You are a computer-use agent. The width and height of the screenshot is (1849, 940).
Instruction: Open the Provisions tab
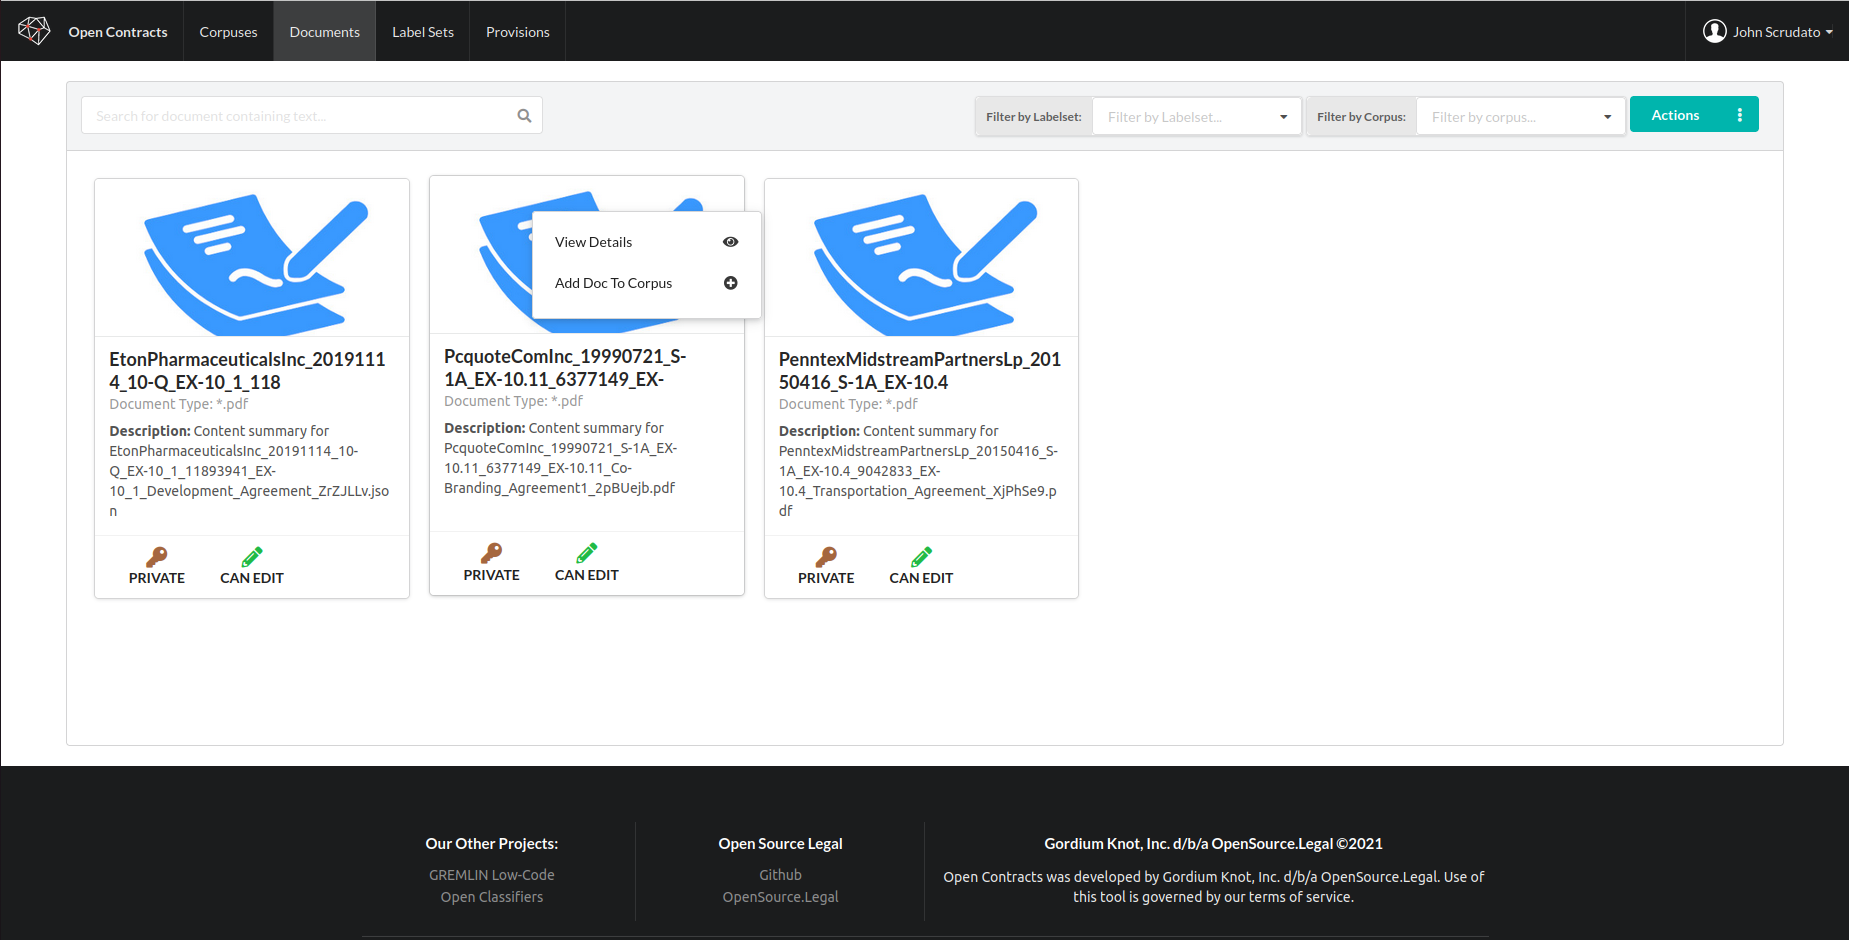click(518, 32)
